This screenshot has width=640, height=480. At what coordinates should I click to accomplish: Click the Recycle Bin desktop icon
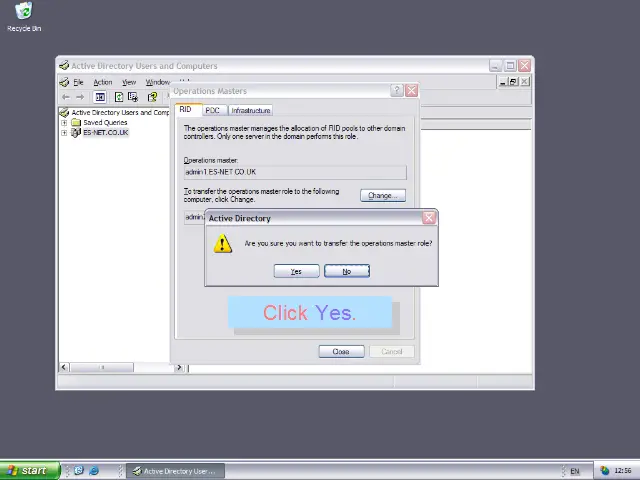point(24,17)
